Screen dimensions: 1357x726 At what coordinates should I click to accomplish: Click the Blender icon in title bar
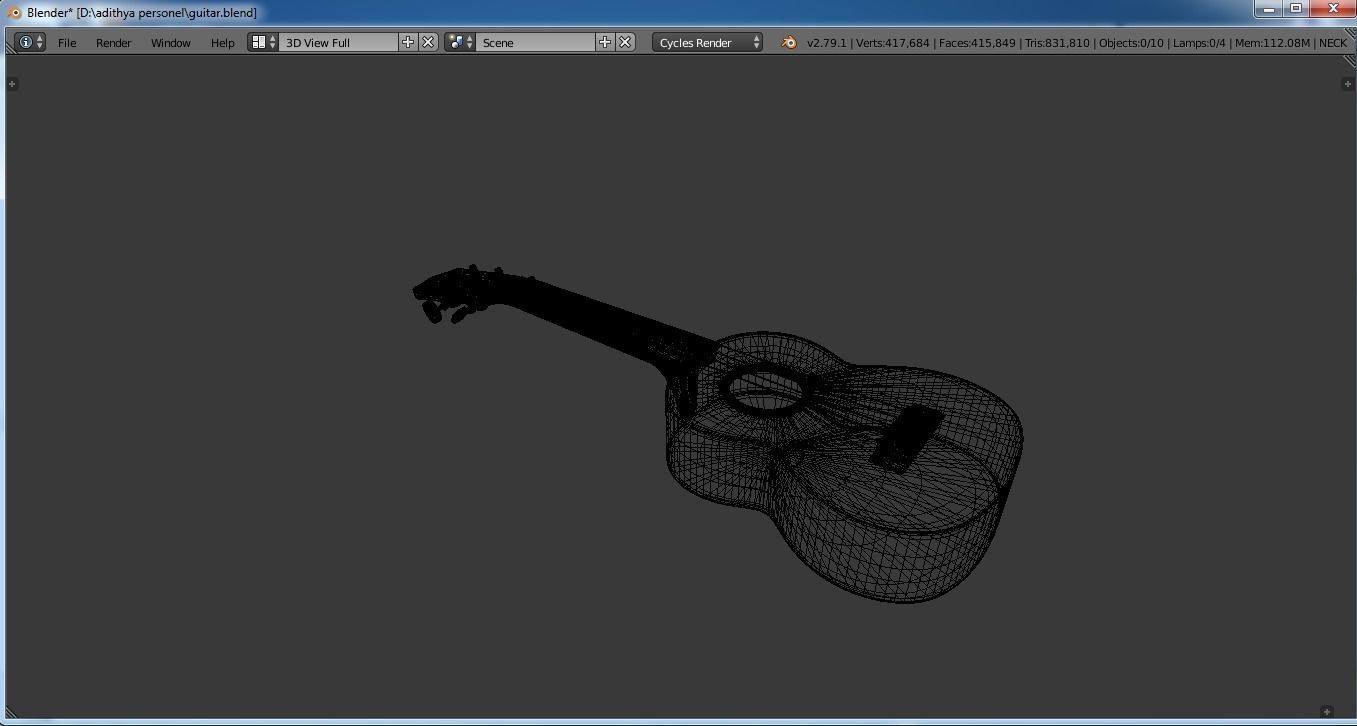(14, 12)
